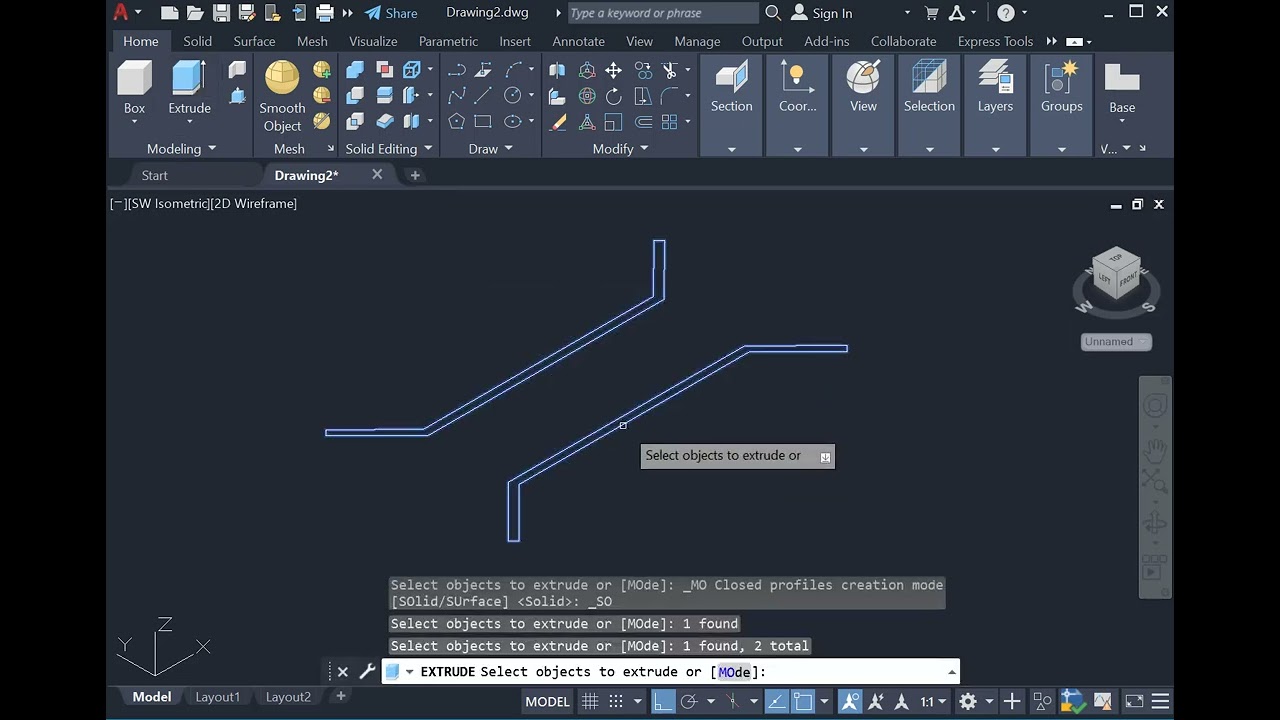Click the keyword search input field
Viewport: 1280px width, 720px height.
(664, 13)
